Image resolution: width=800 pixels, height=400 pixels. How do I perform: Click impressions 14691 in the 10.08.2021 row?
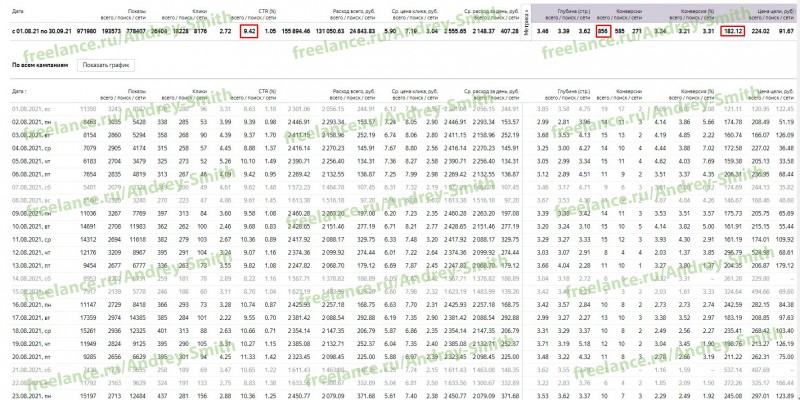[88, 228]
